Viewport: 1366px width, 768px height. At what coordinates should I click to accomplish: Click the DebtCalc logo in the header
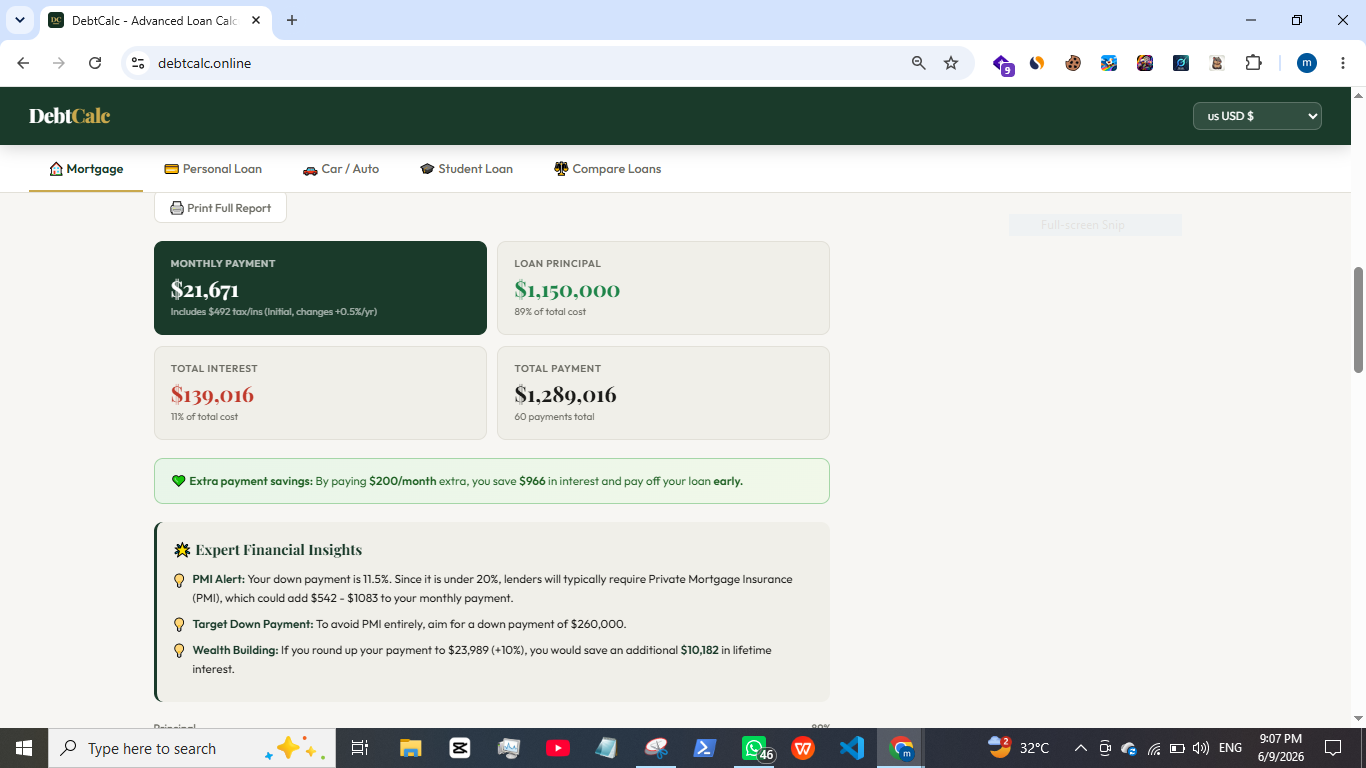coord(69,116)
